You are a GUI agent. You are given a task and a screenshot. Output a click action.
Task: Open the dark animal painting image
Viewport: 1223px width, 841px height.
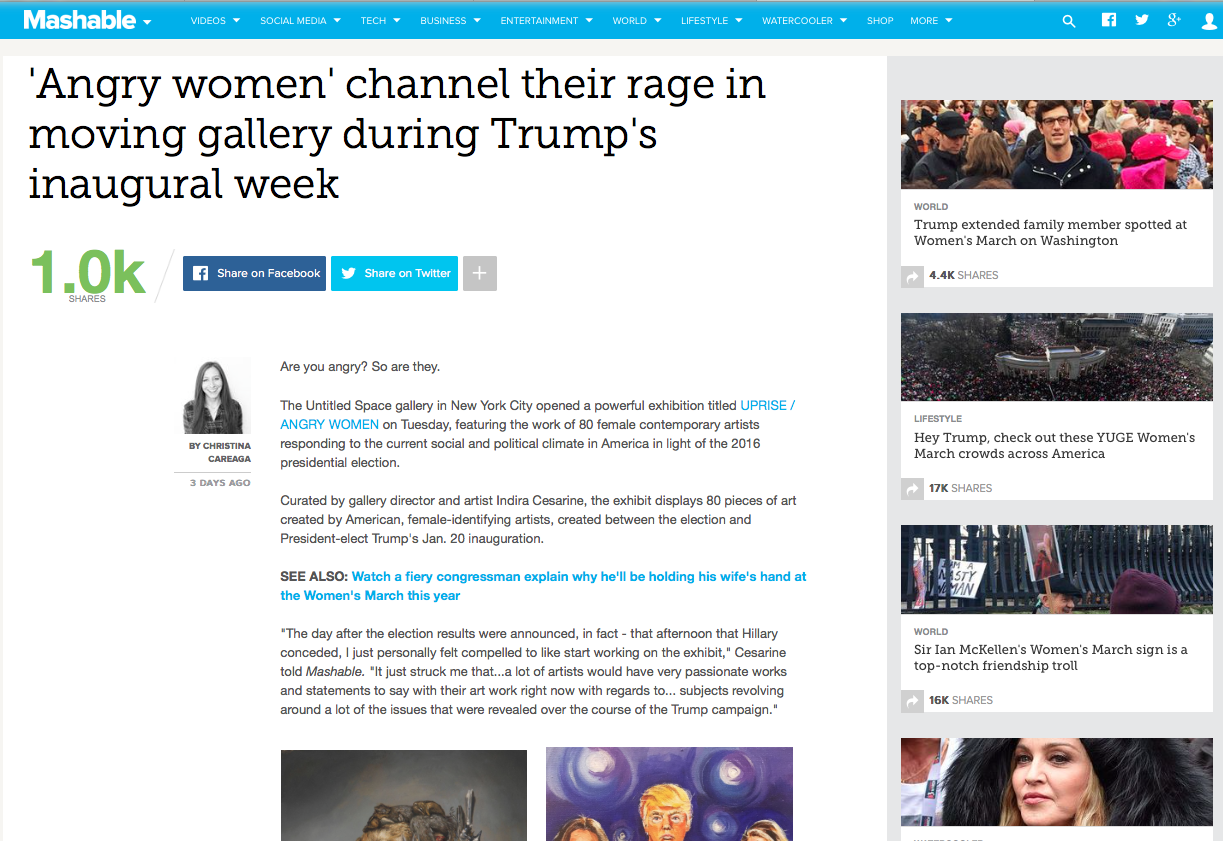[403, 794]
